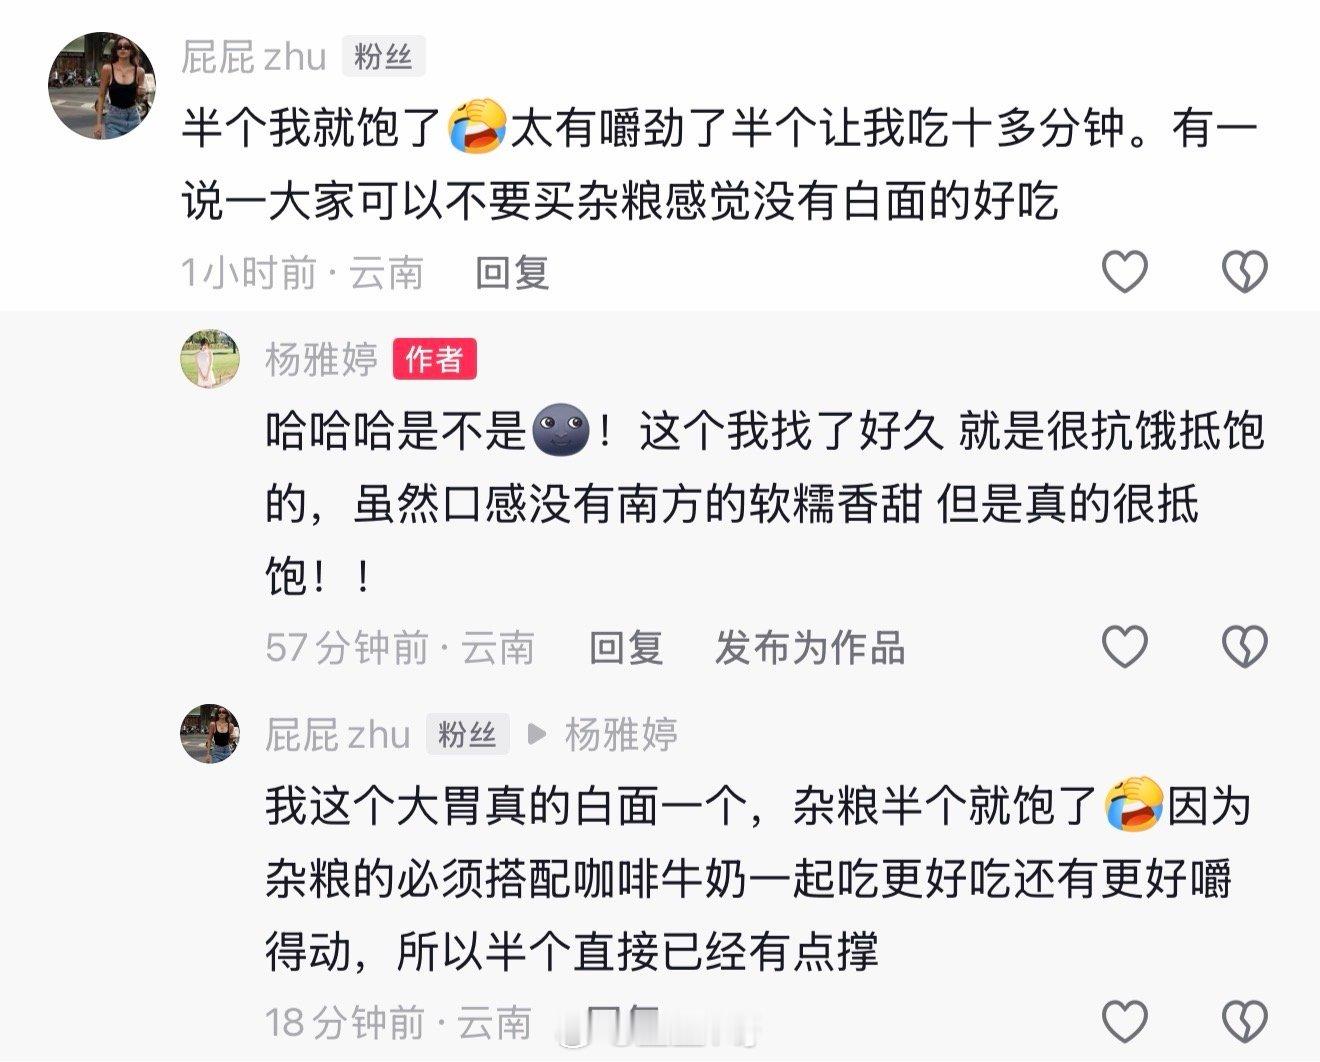Screen dimensions: 1320x1062
Task: Tap the reply-to triangle arrow before 杨雅婷
Action: pyautogui.click(x=537, y=734)
